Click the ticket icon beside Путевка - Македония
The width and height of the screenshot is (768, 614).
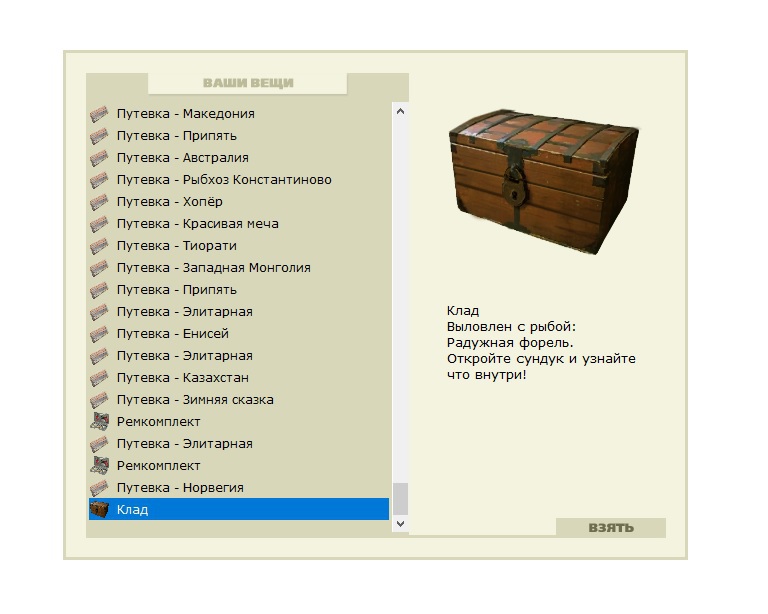coord(99,114)
